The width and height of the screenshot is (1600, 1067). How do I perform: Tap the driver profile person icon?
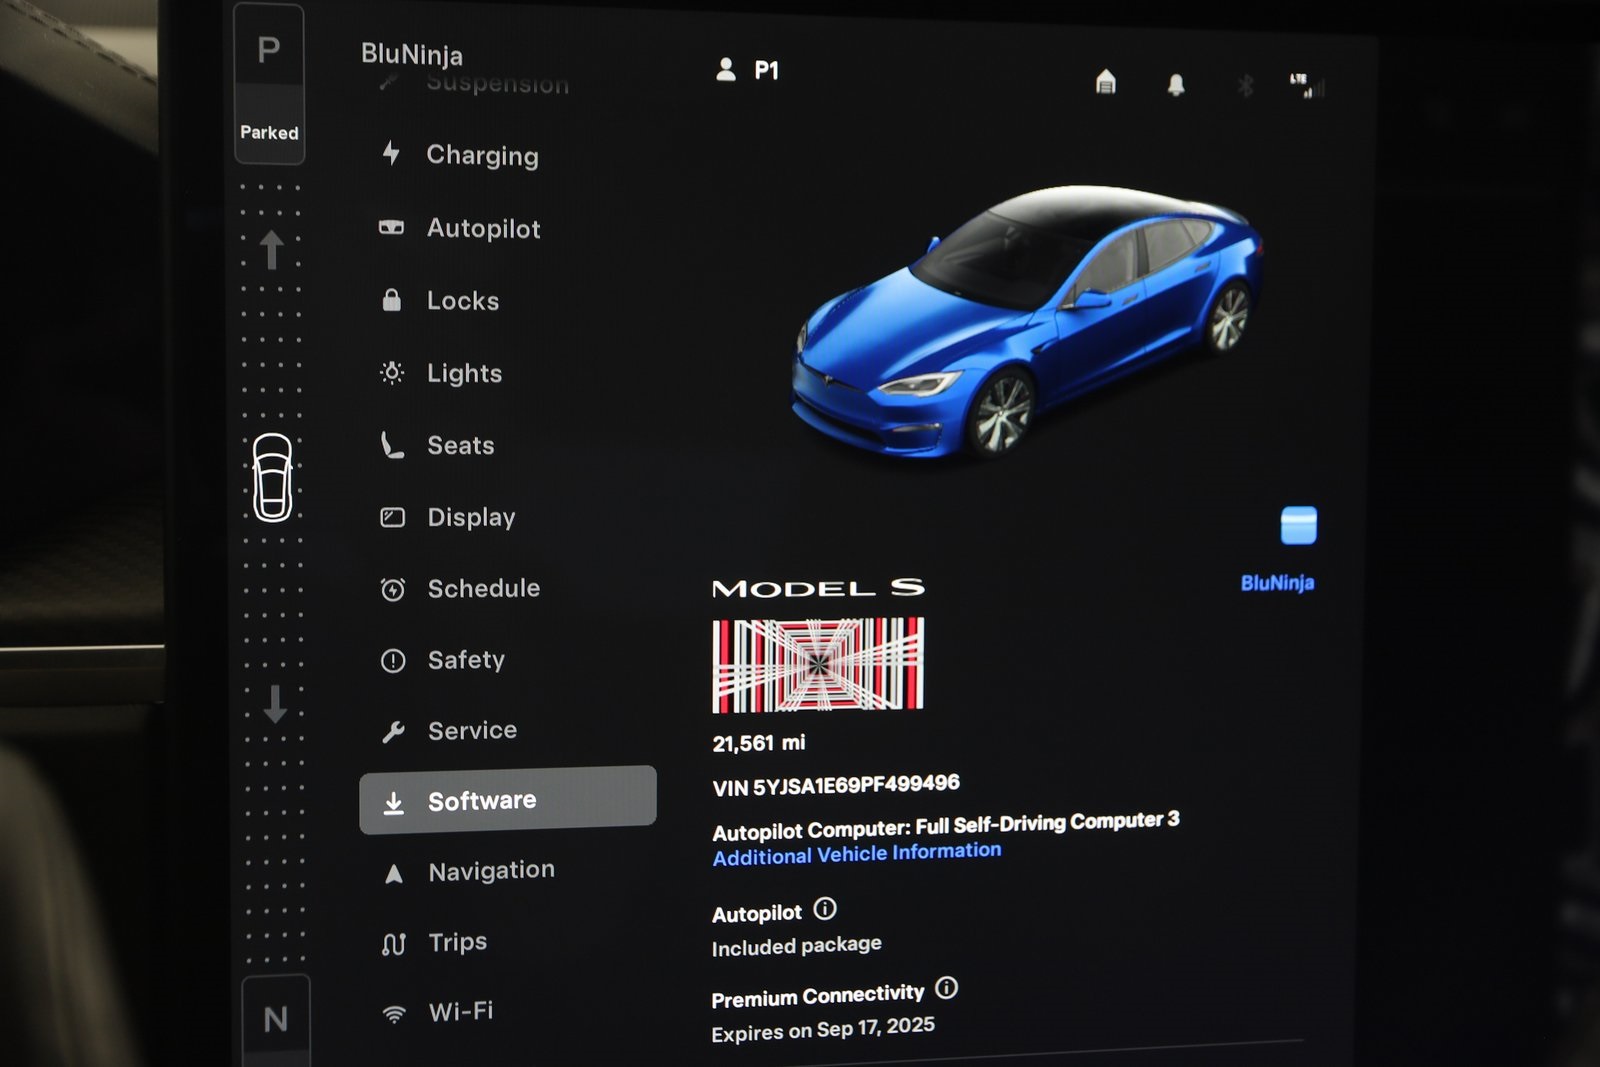coord(726,69)
